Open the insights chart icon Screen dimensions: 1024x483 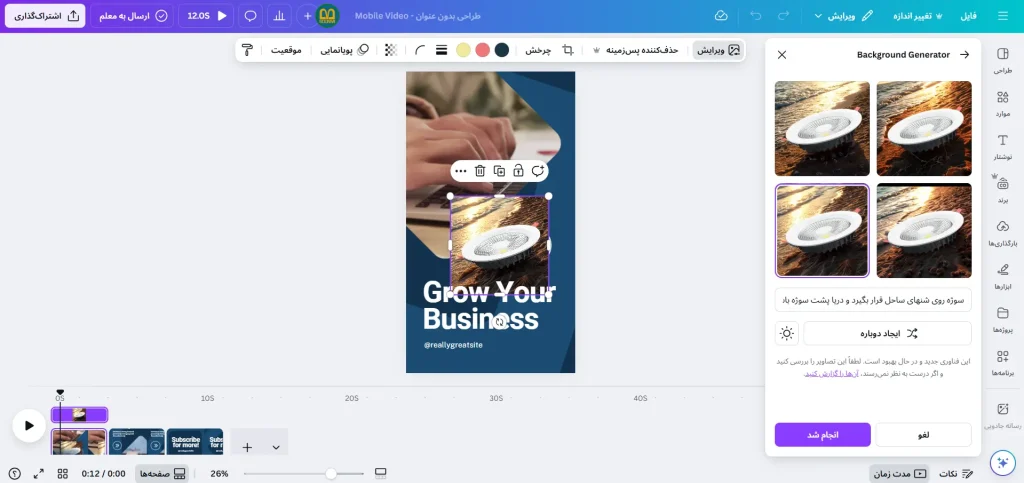click(280, 16)
